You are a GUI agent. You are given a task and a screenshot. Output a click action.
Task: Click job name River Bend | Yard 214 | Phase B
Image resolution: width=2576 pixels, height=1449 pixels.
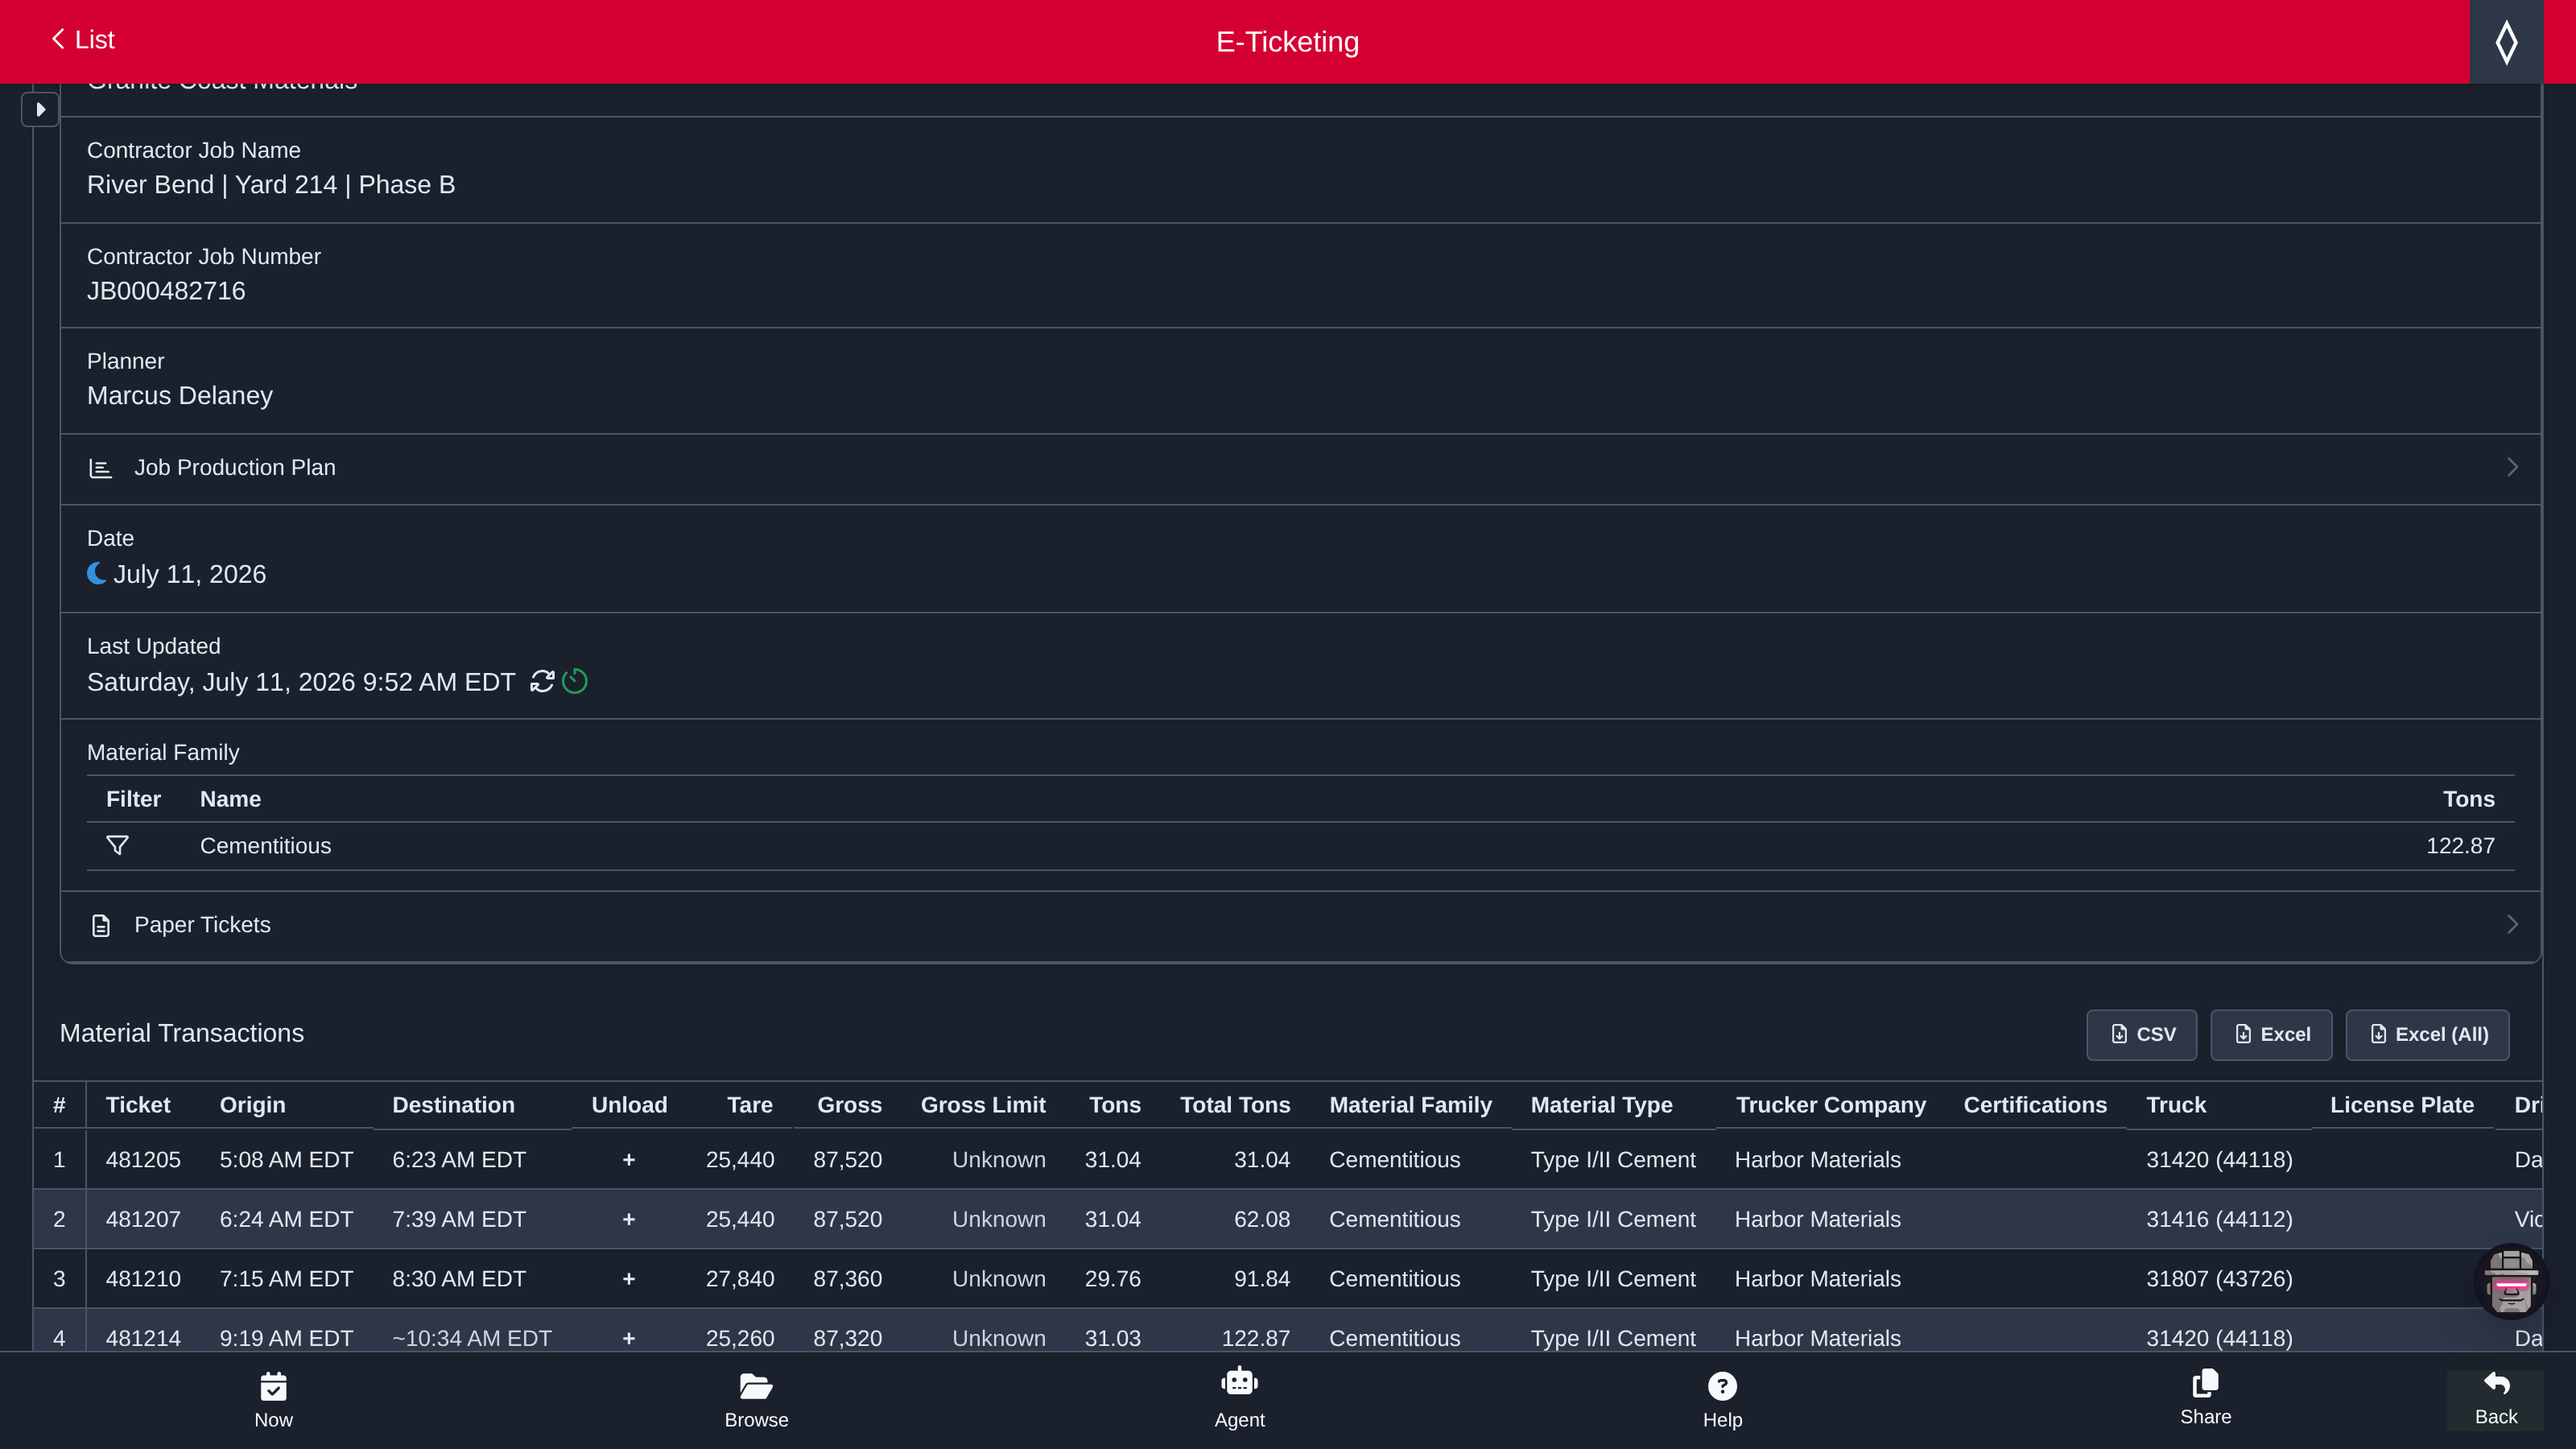click(x=271, y=185)
